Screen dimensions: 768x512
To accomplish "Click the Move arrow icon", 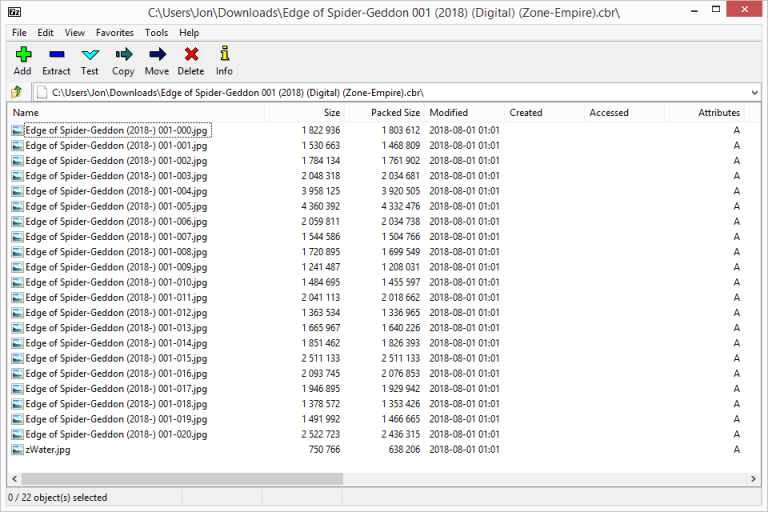I will 157,54.
